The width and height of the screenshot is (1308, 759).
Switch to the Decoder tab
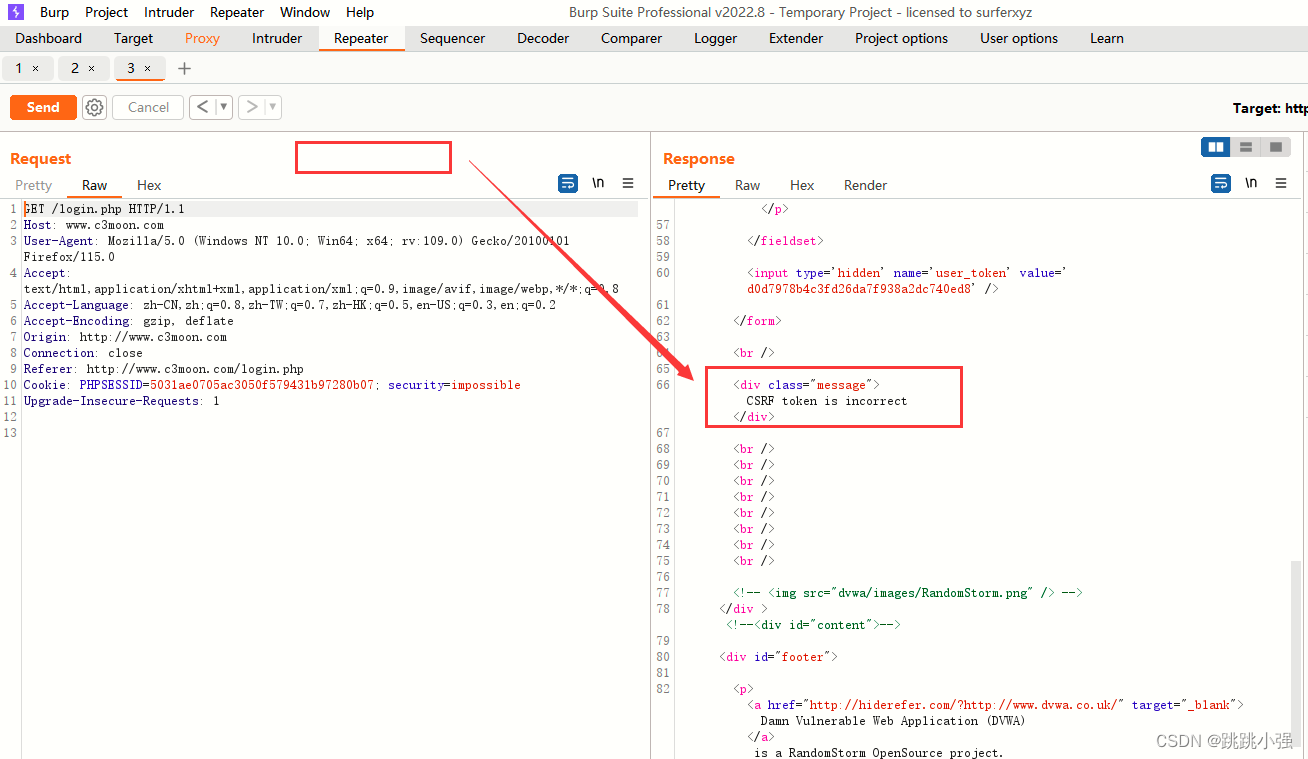[543, 38]
